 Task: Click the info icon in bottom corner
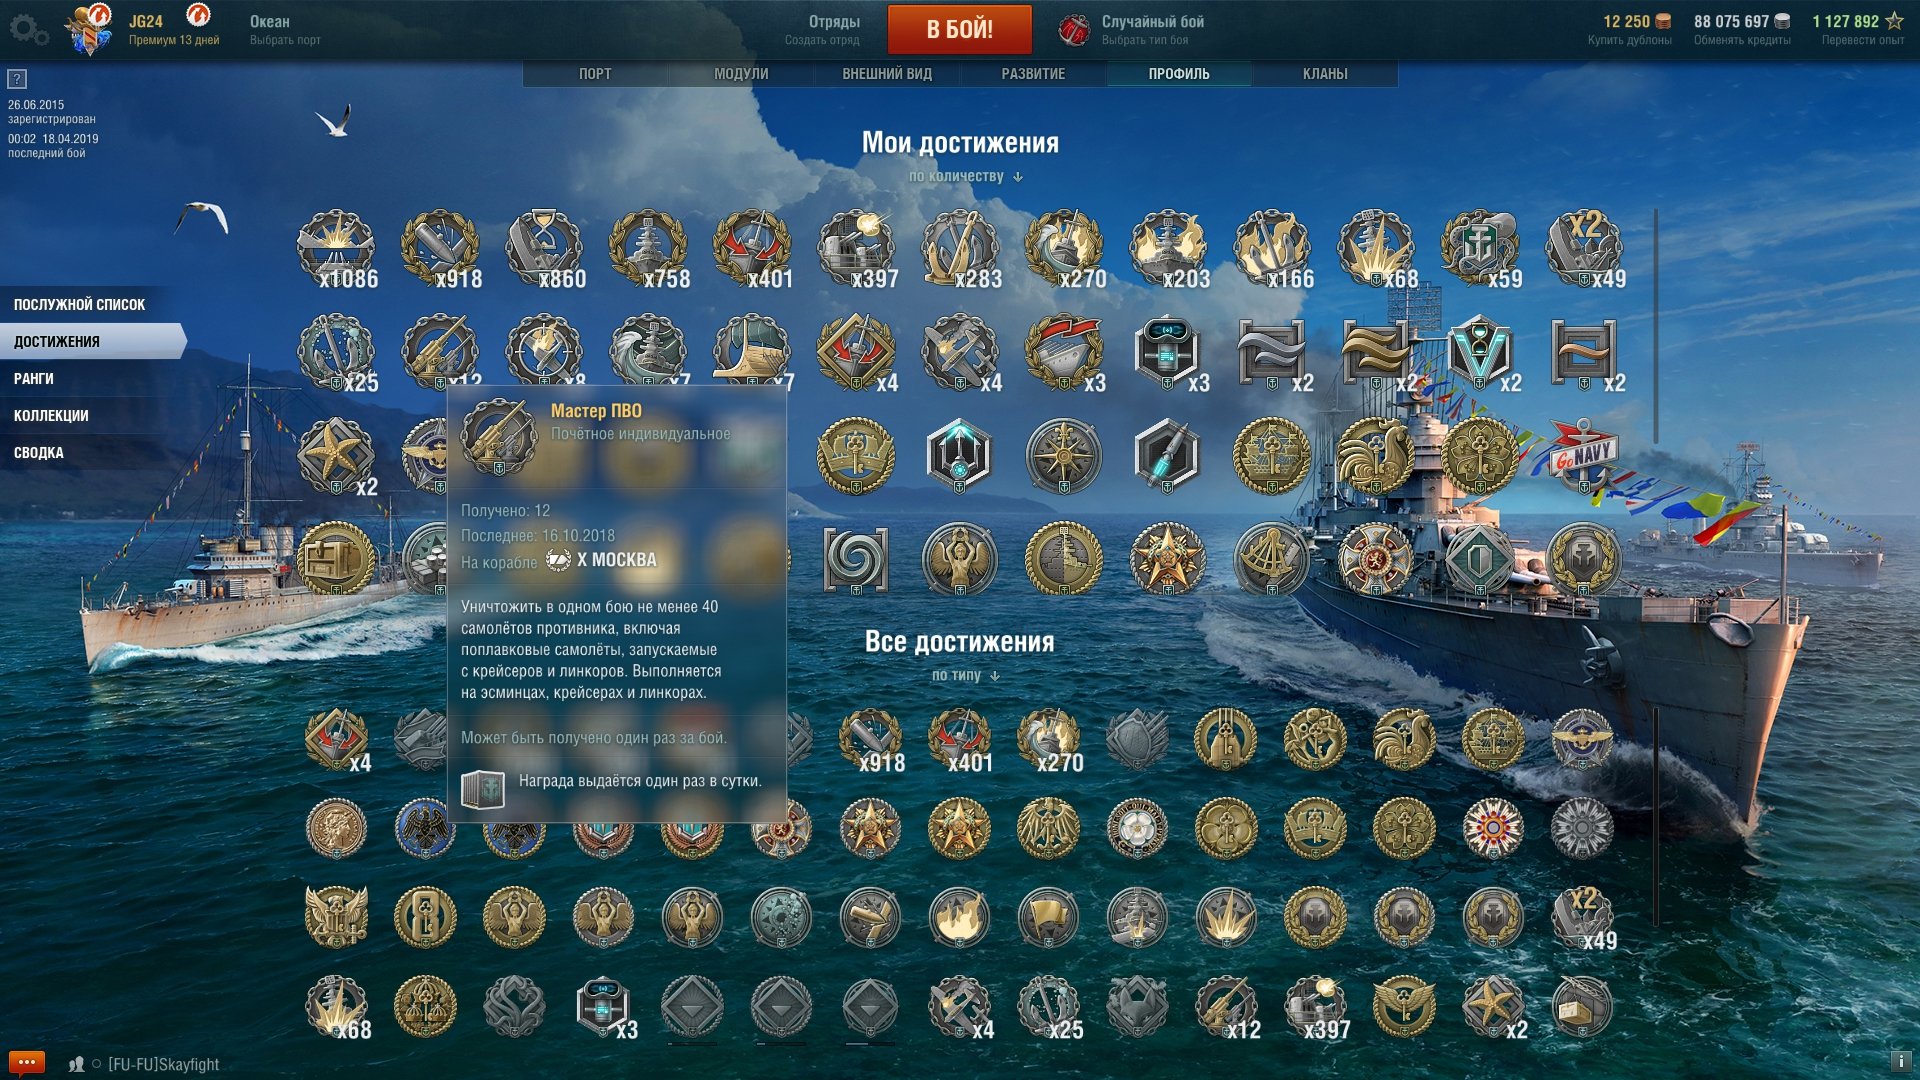(1900, 1061)
